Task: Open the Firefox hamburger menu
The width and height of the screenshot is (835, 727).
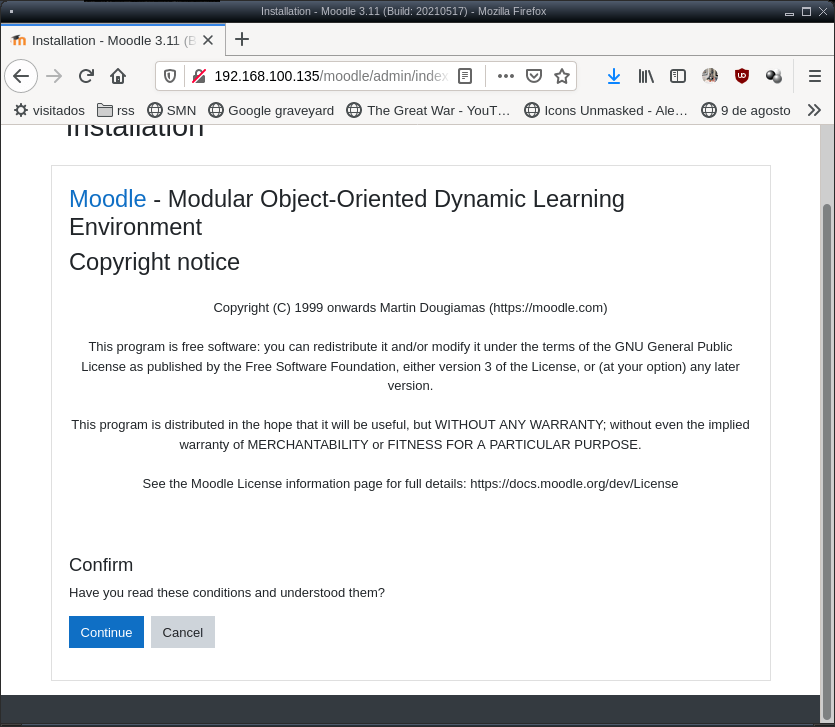Action: [815, 76]
